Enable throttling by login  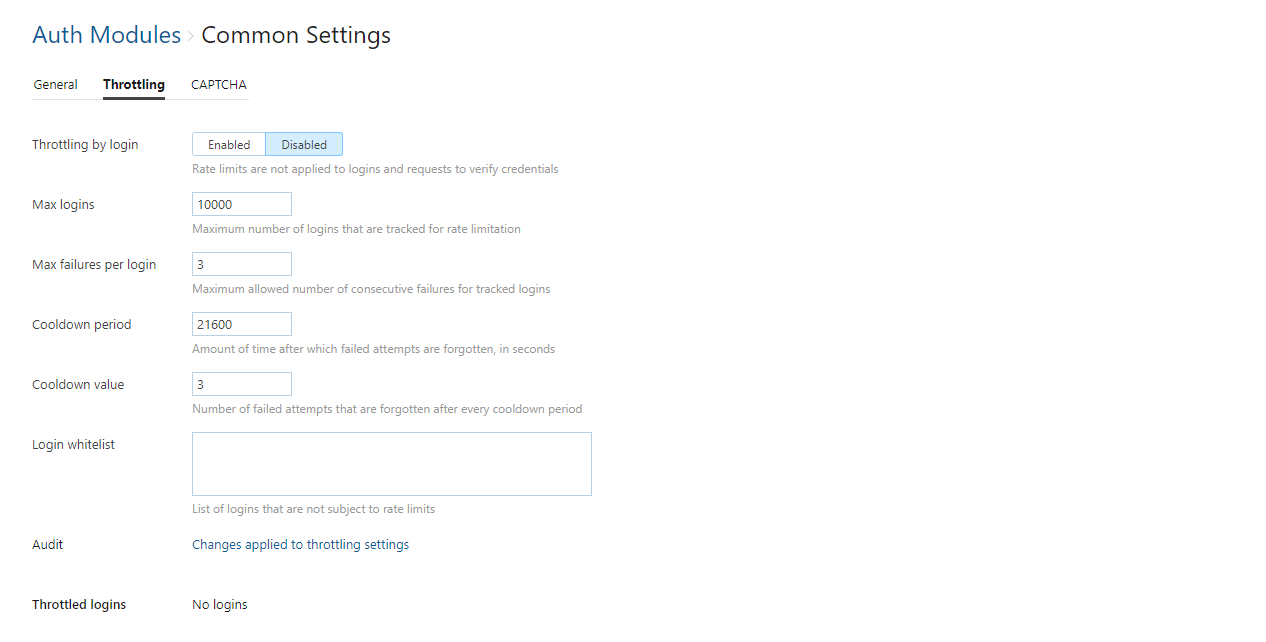tap(229, 145)
